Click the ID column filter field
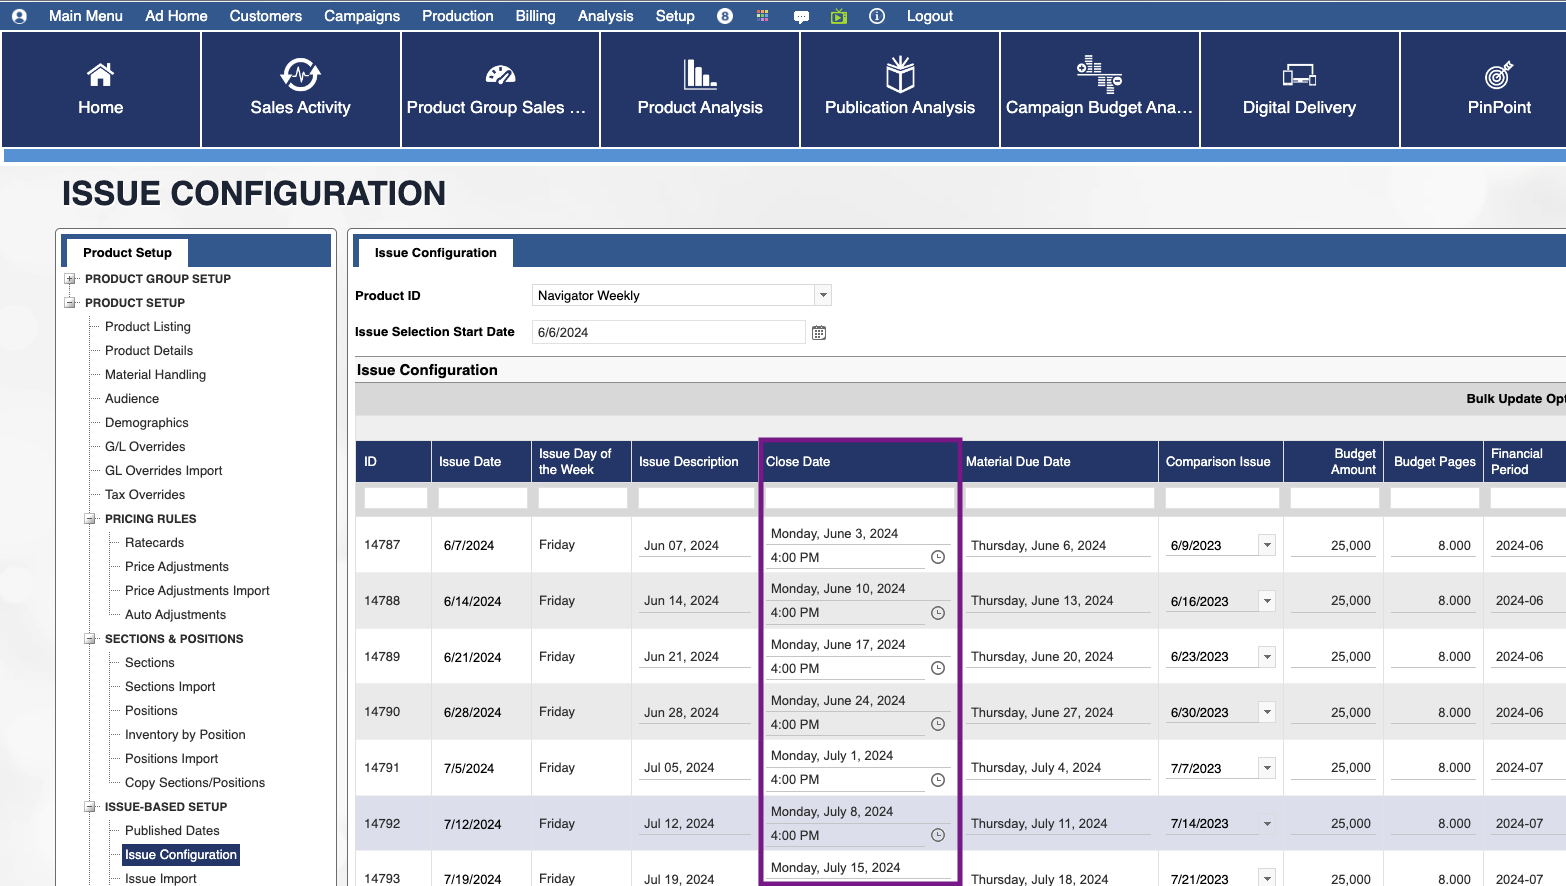This screenshot has height=886, width=1566. 395,498
